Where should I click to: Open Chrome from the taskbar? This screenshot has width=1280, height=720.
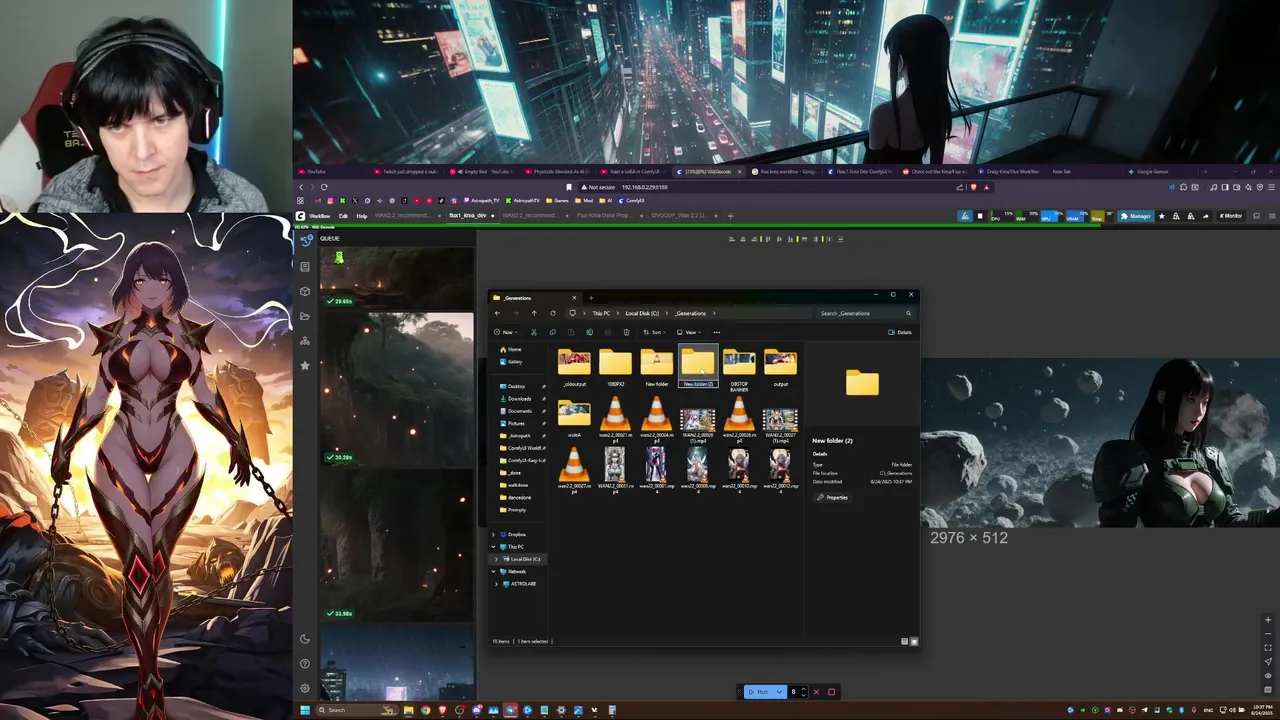pyautogui.click(x=425, y=710)
